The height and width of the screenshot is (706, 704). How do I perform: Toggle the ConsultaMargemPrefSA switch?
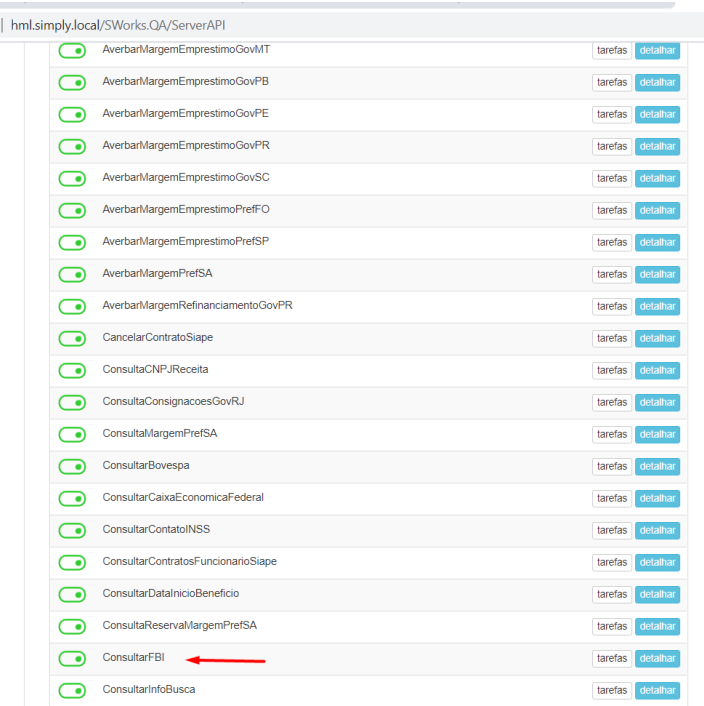(x=72, y=434)
